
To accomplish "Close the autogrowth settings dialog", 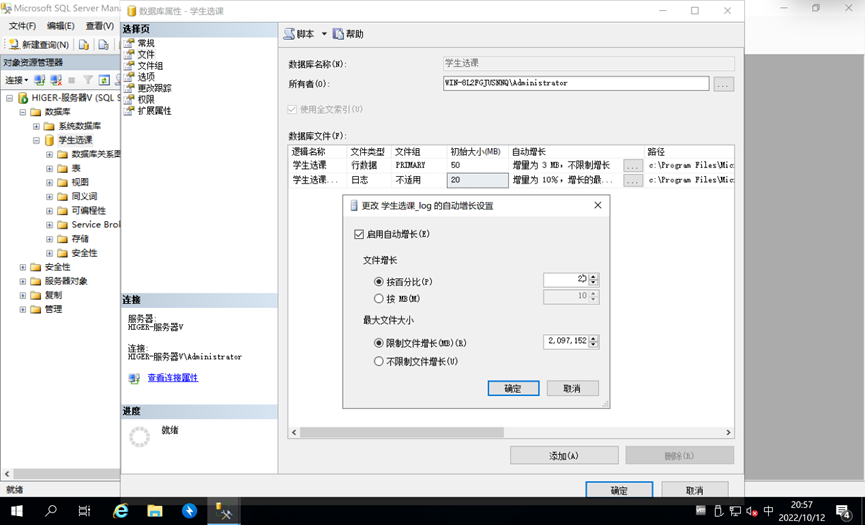I will 597,205.
